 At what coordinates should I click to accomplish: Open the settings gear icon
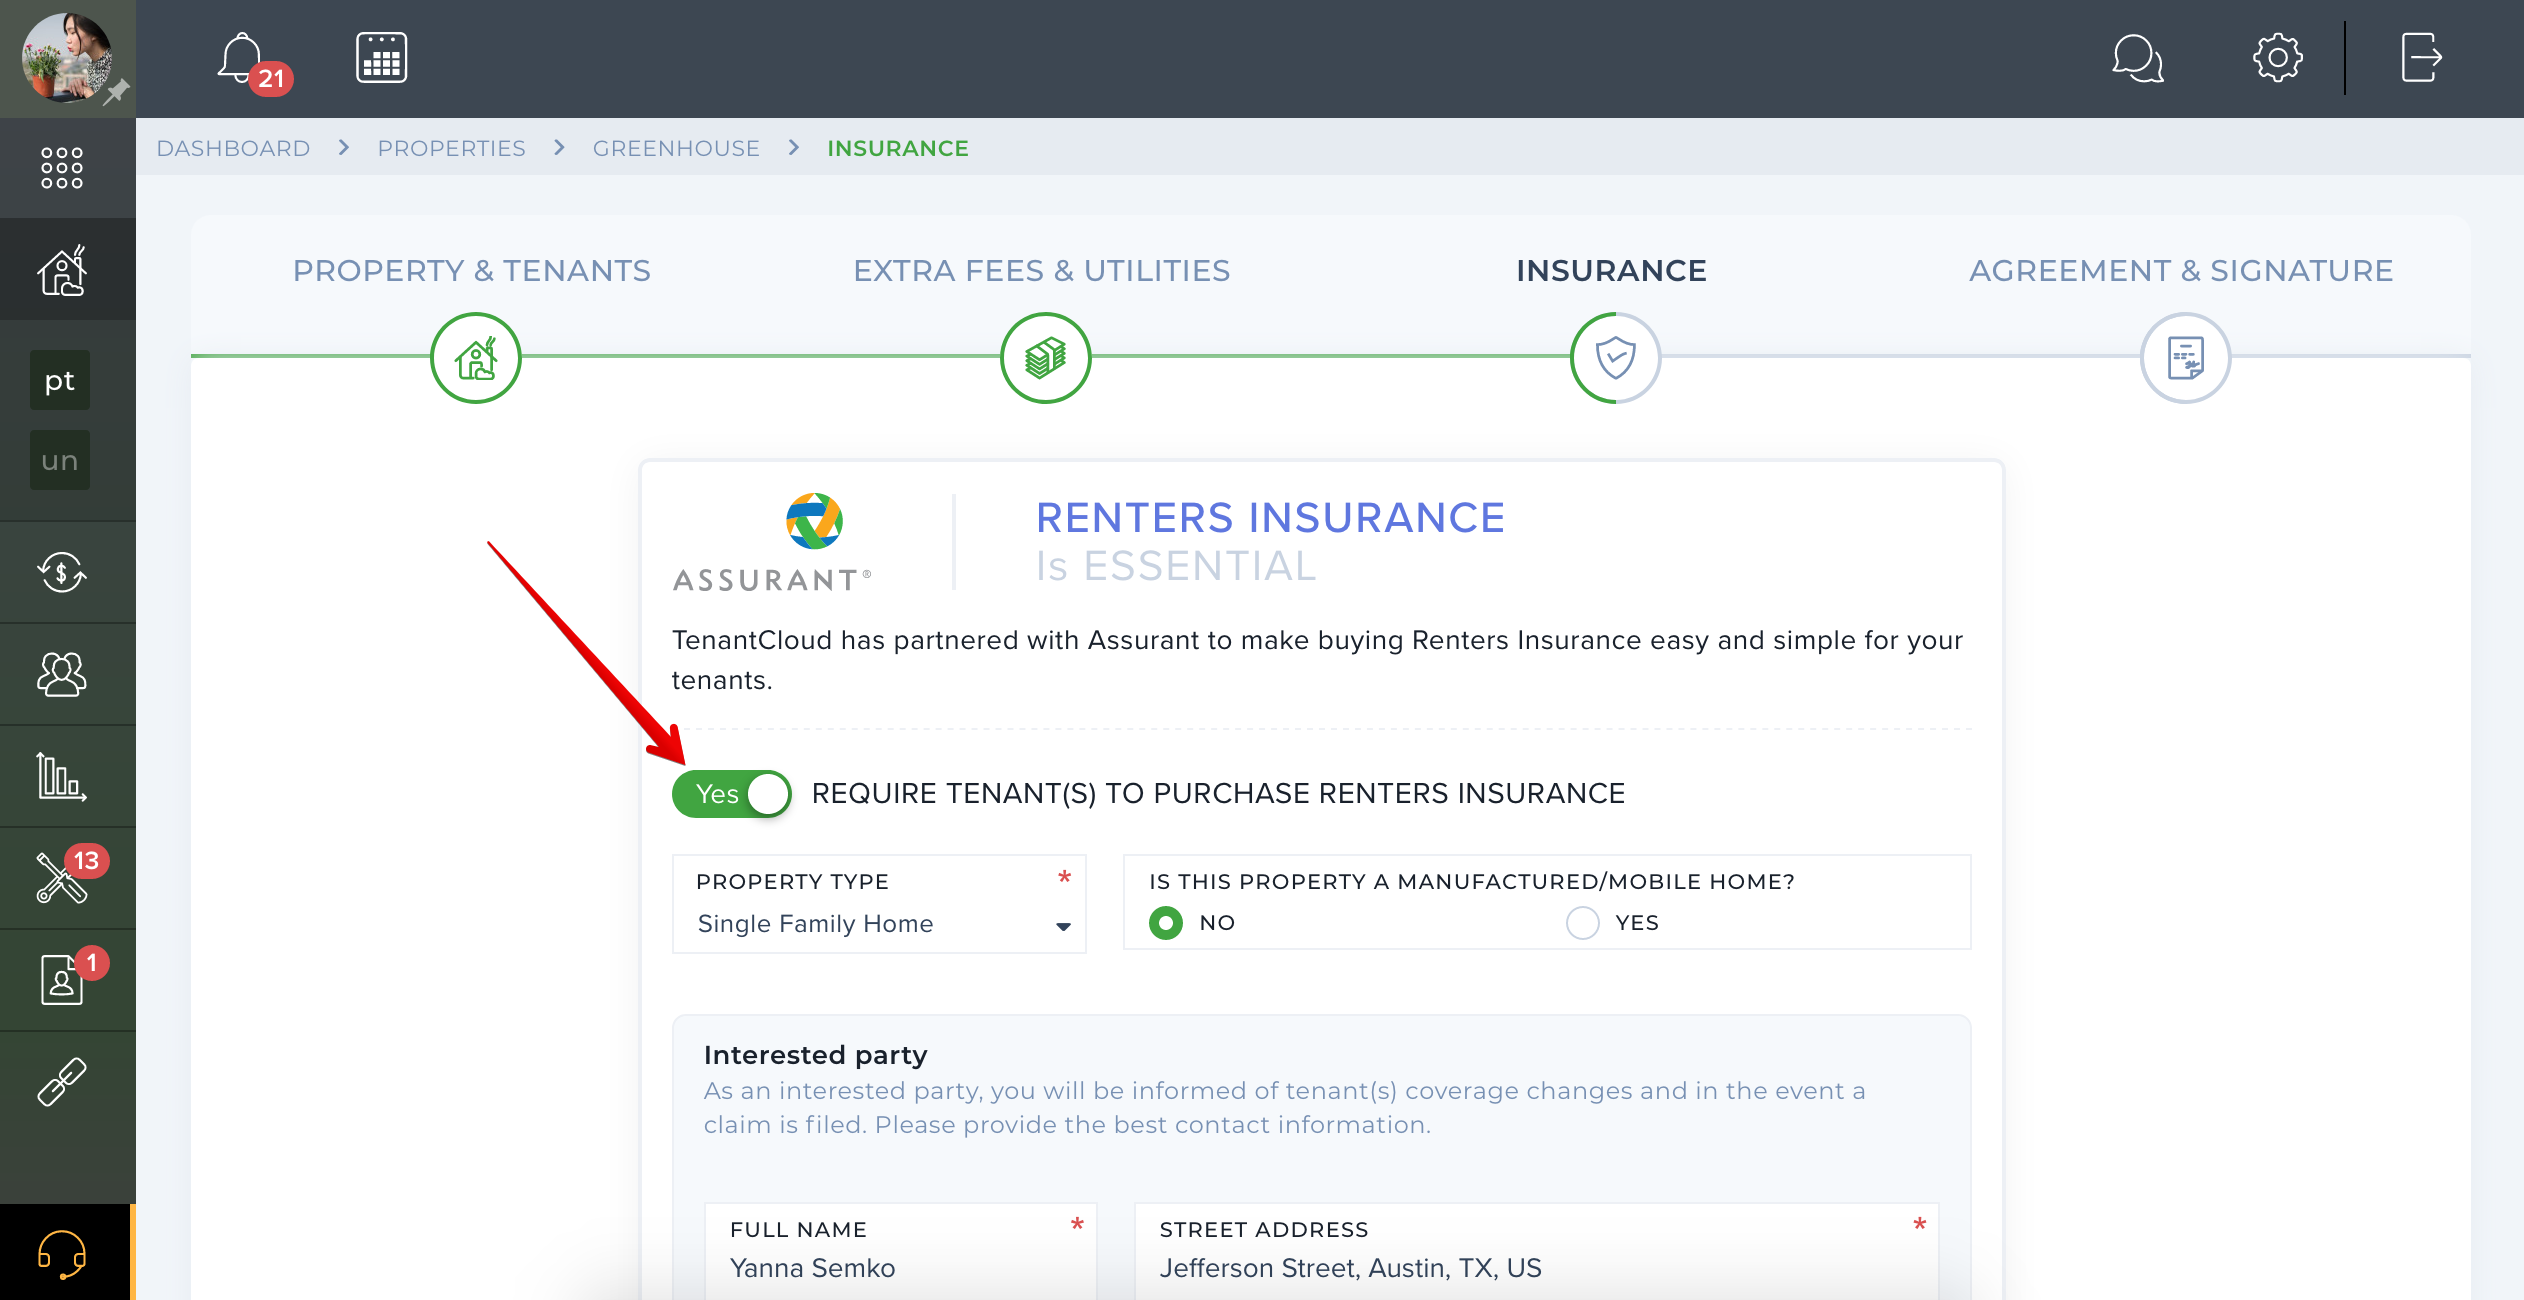coord(2277,58)
